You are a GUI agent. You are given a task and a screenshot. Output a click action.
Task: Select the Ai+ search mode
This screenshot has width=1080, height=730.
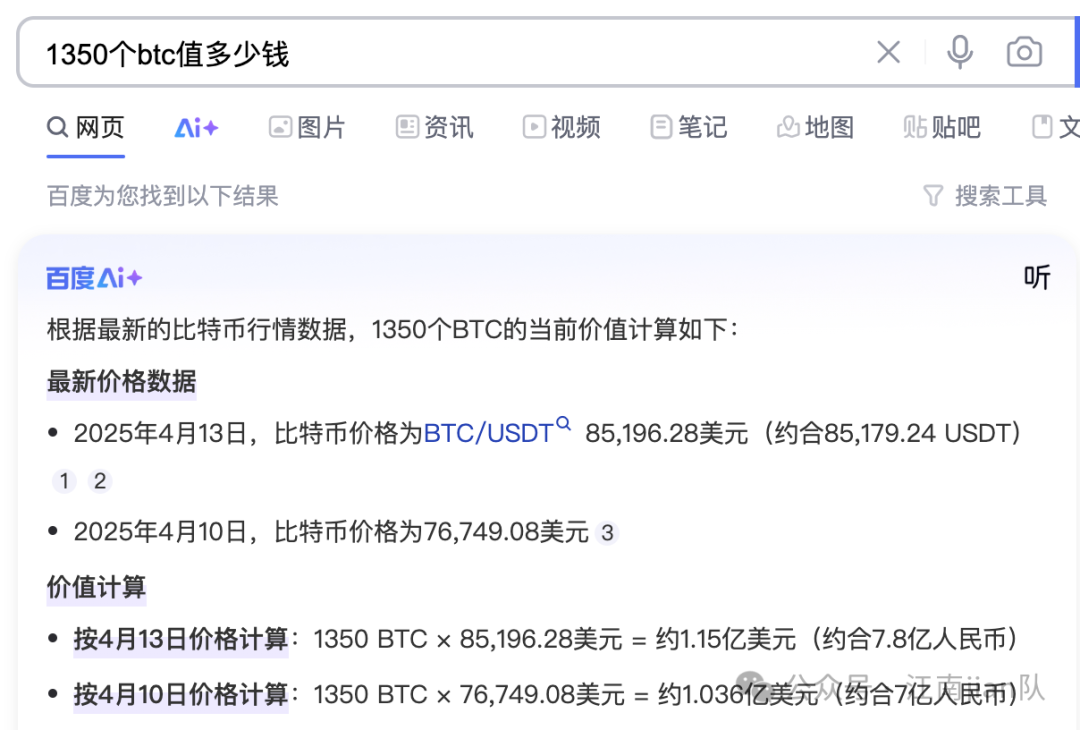click(x=195, y=127)
